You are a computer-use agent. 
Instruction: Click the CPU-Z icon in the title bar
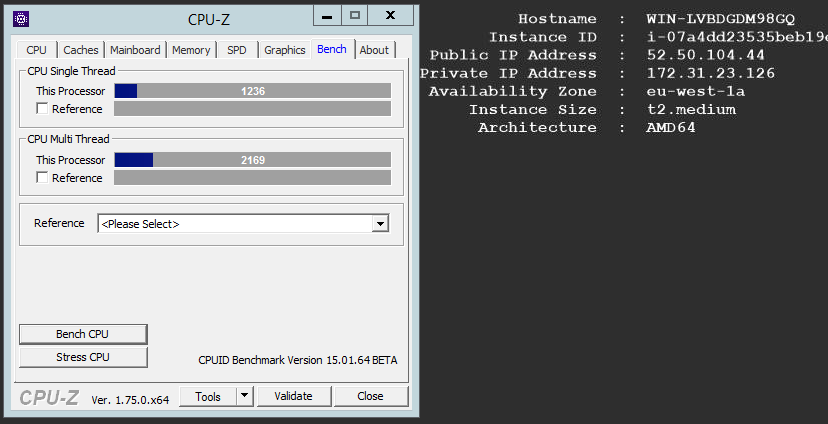click(x=21, y=19)
